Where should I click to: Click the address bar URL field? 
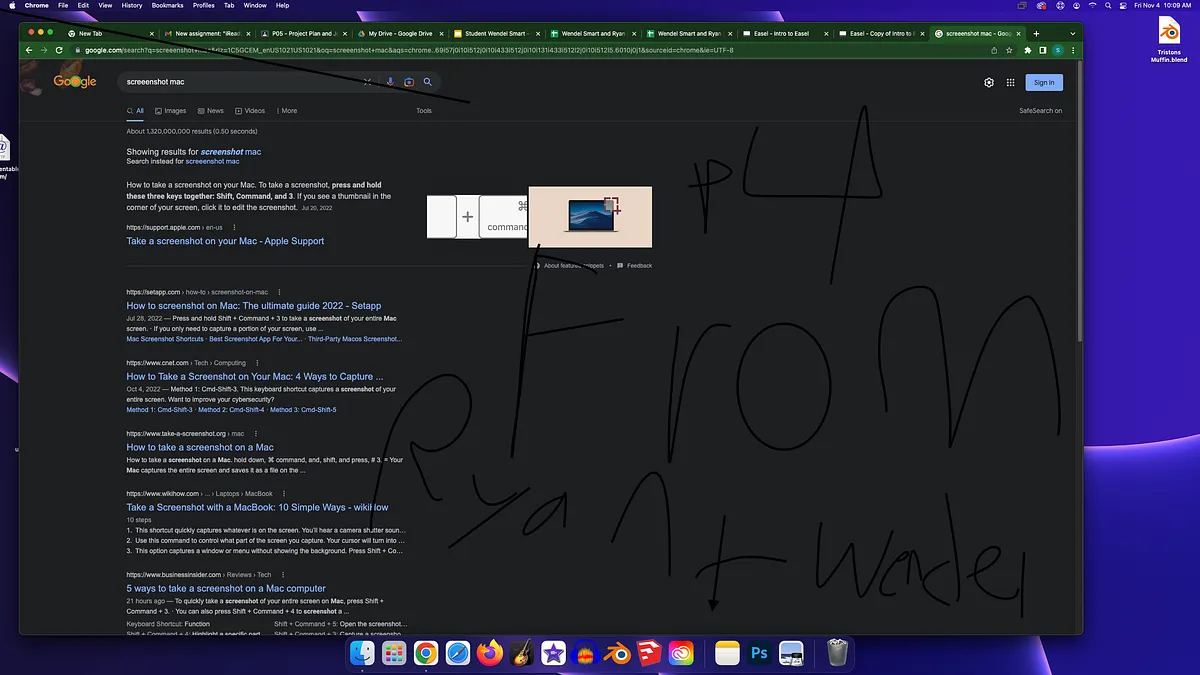tap(530, 50)
